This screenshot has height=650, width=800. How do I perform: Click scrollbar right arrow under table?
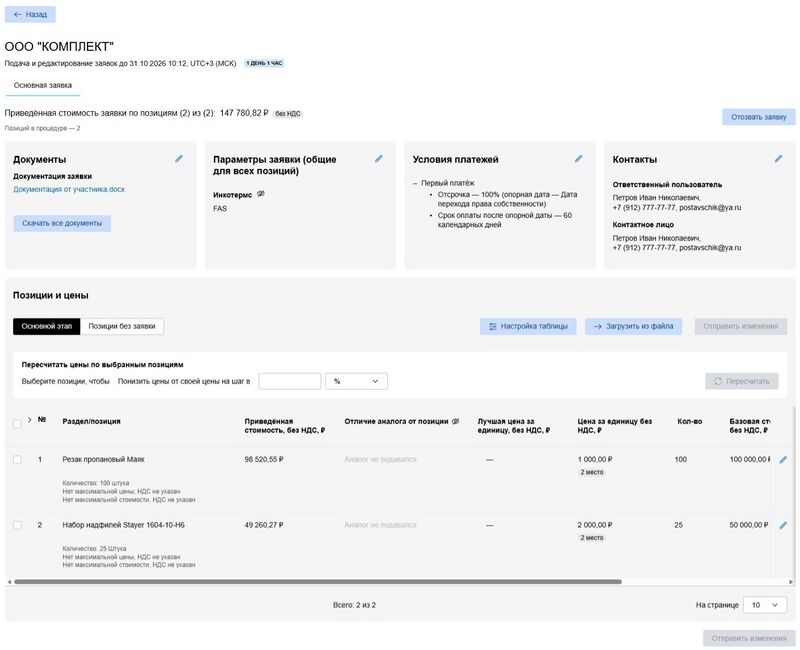click(x=791, y=582)
